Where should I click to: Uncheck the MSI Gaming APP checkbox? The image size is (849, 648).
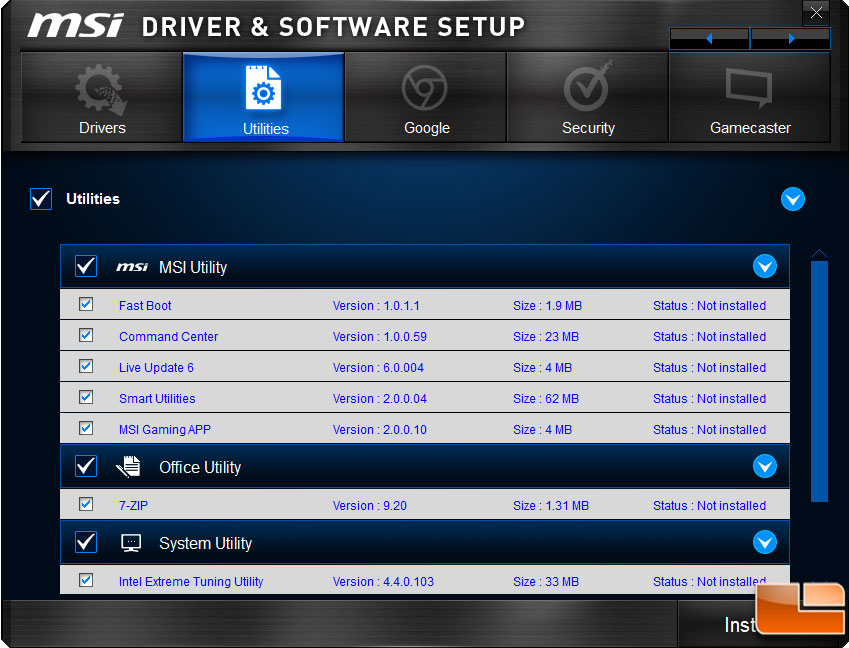(x=86, y=428)
